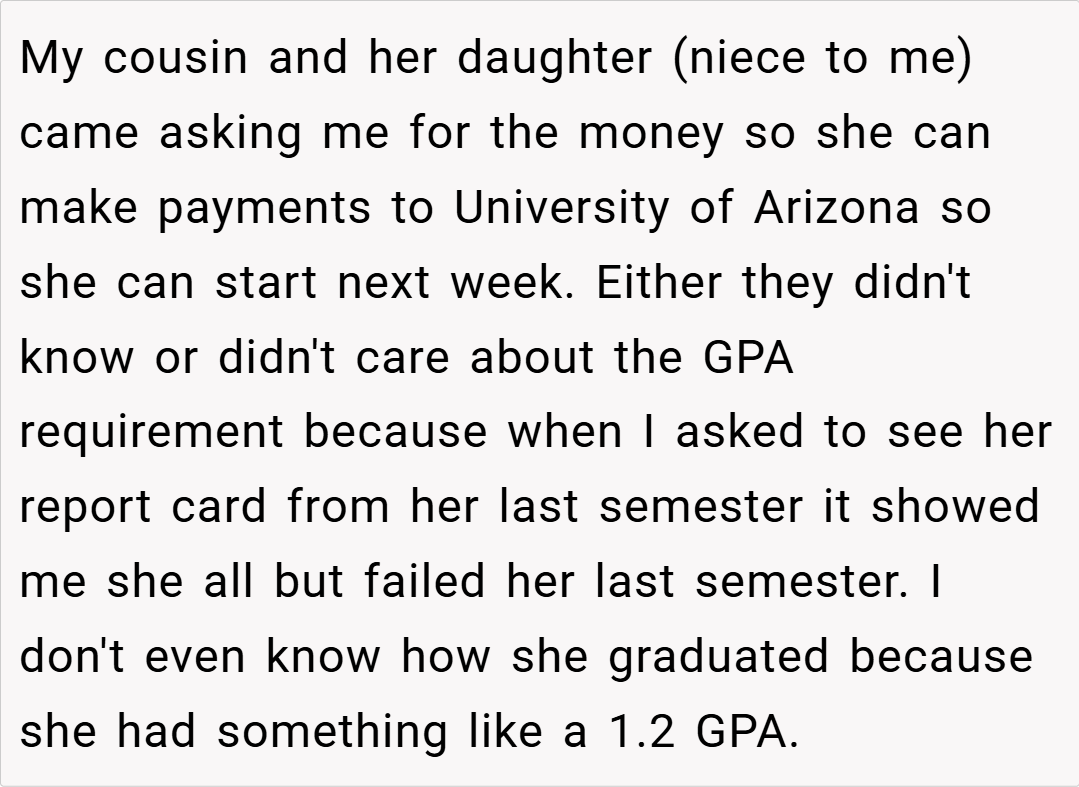The width and height of the screenshot is (1079, 787).
Task: Click the word "requirement"
Action: coord(151,433)
